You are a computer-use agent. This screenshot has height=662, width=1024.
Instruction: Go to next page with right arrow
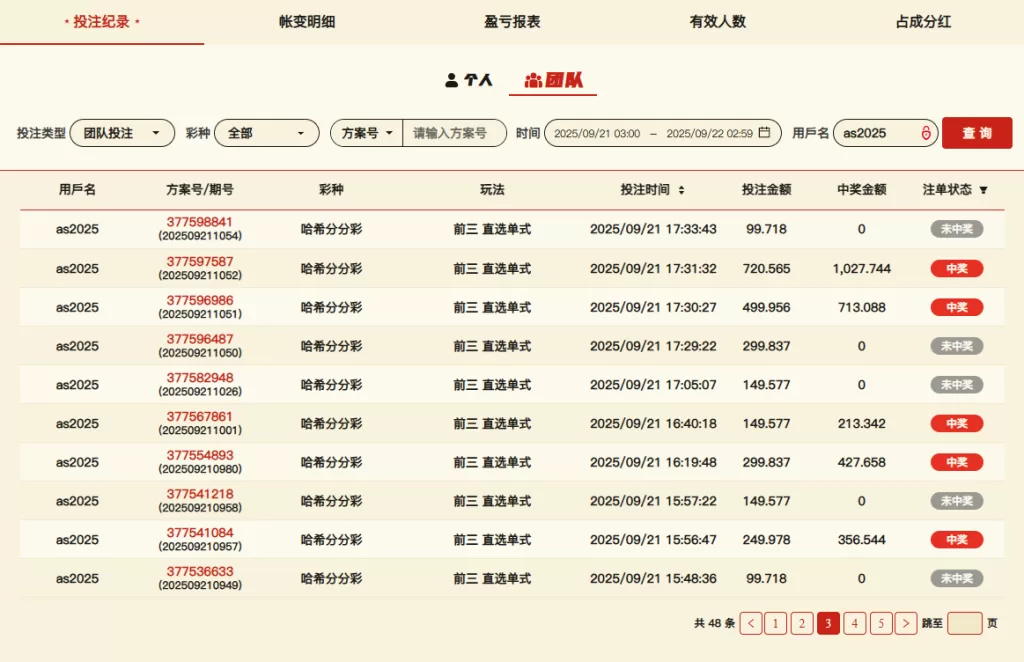pos(905,623)
